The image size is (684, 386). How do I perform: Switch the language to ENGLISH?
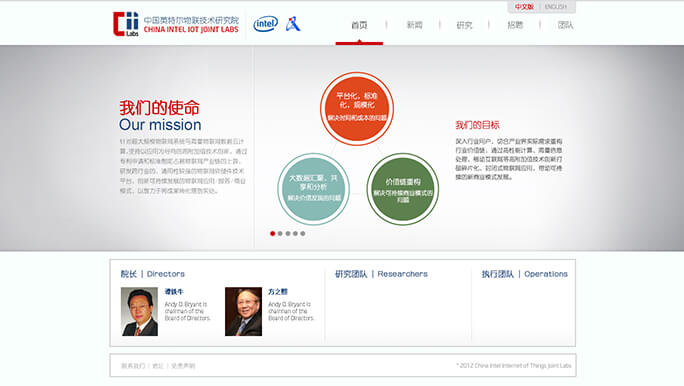click(556, 7)
